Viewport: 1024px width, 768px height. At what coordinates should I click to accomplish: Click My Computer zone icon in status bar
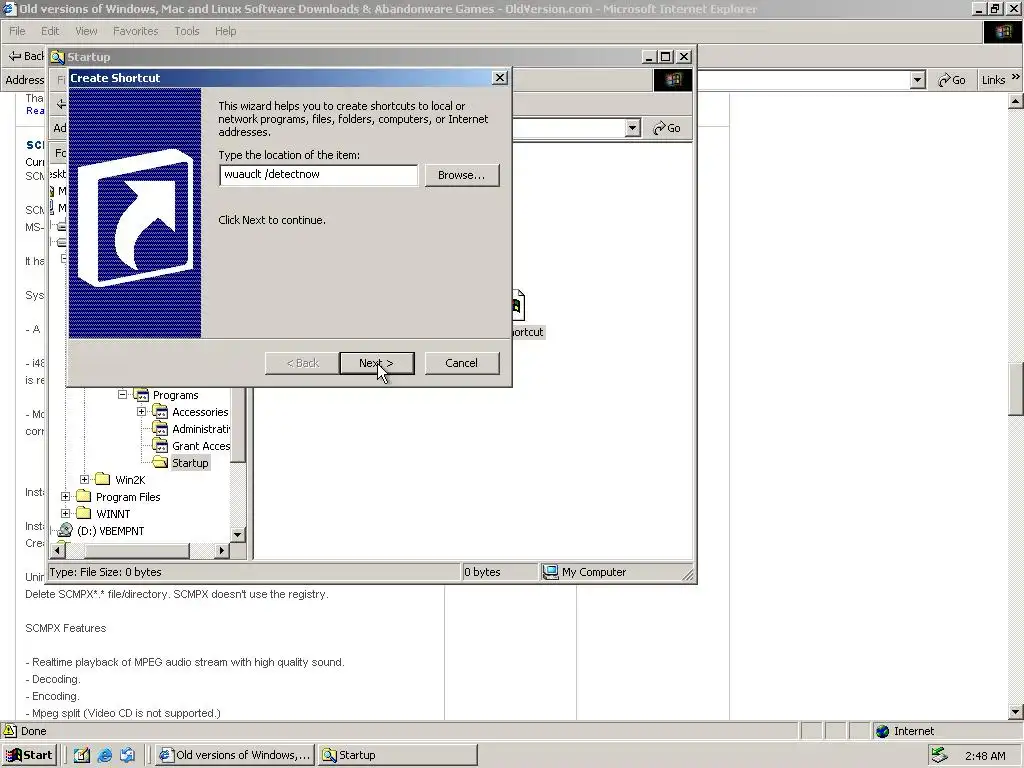(551, 572)
